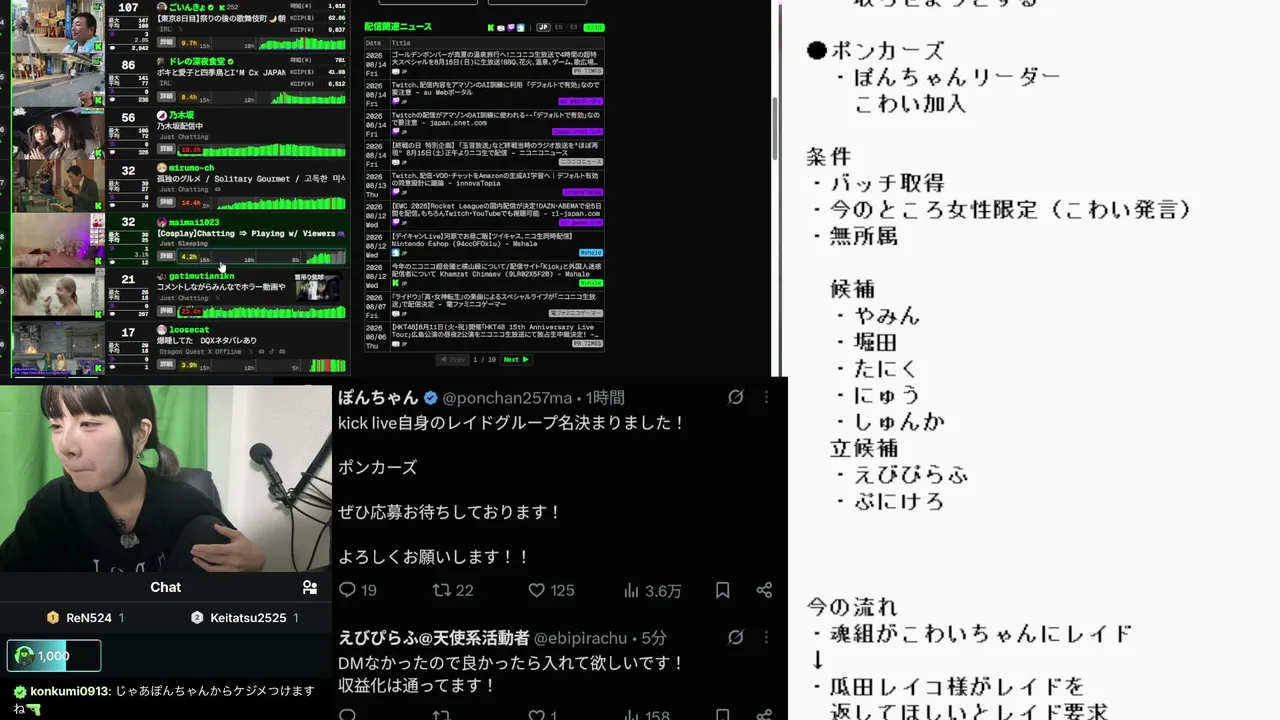Click the innovaTopia source tag
The height and width of the screenshot is (720, 1280).
pyautogui.click(x=583, y=192)
